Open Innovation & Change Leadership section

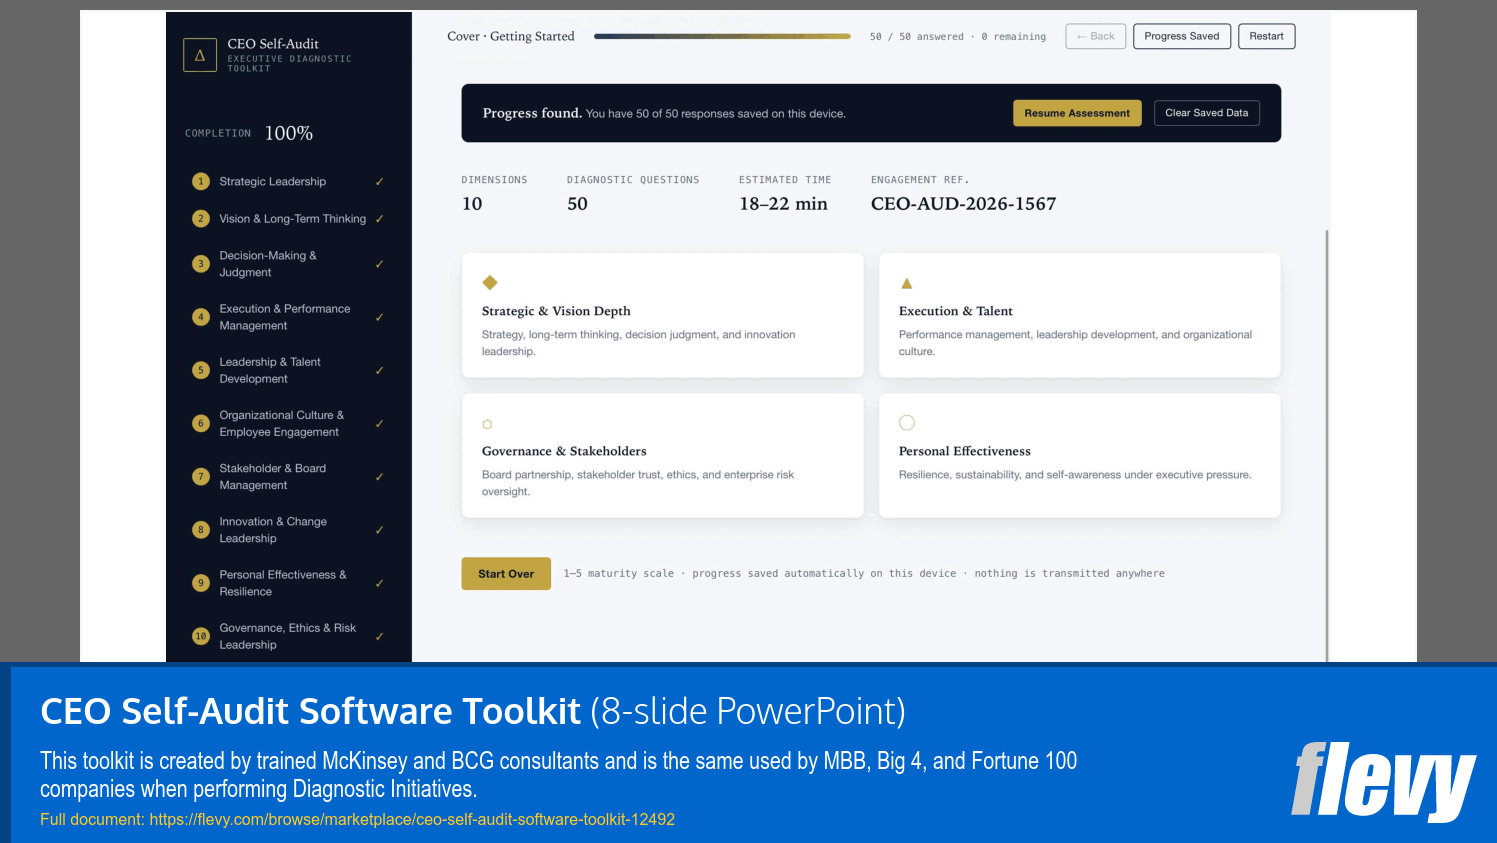click(x=289, y=530)
